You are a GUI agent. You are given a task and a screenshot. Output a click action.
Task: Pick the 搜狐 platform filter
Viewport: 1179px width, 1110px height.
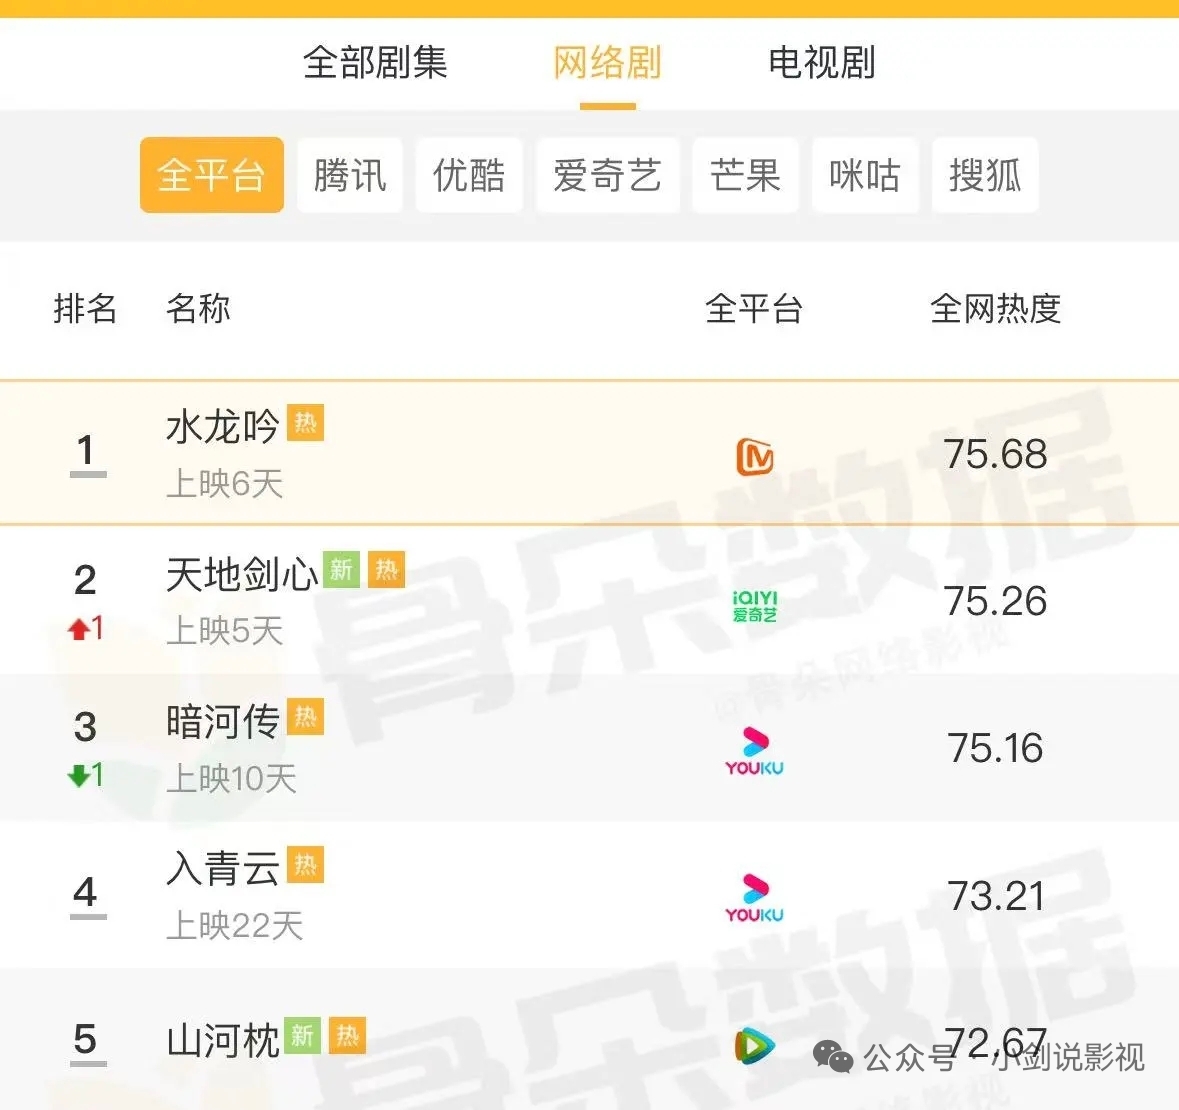point(985,176)
